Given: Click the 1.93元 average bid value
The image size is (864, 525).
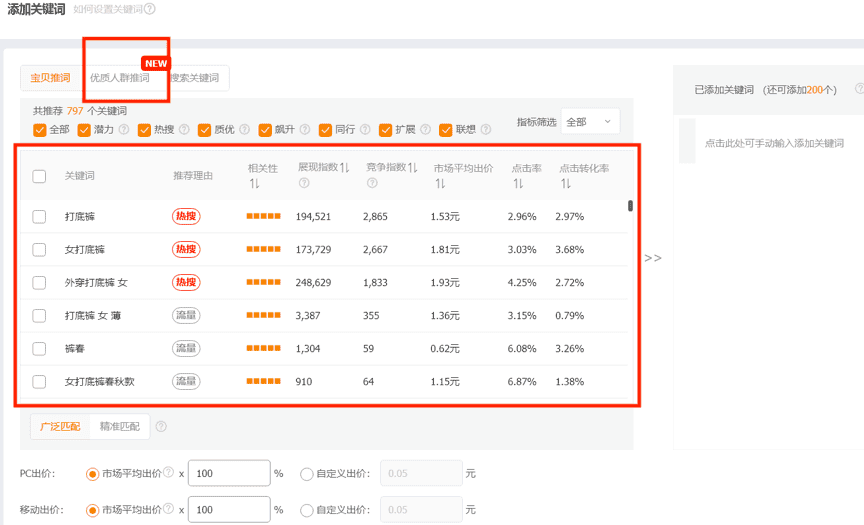Looking at the screenshot, I should (x=445, y=283).
